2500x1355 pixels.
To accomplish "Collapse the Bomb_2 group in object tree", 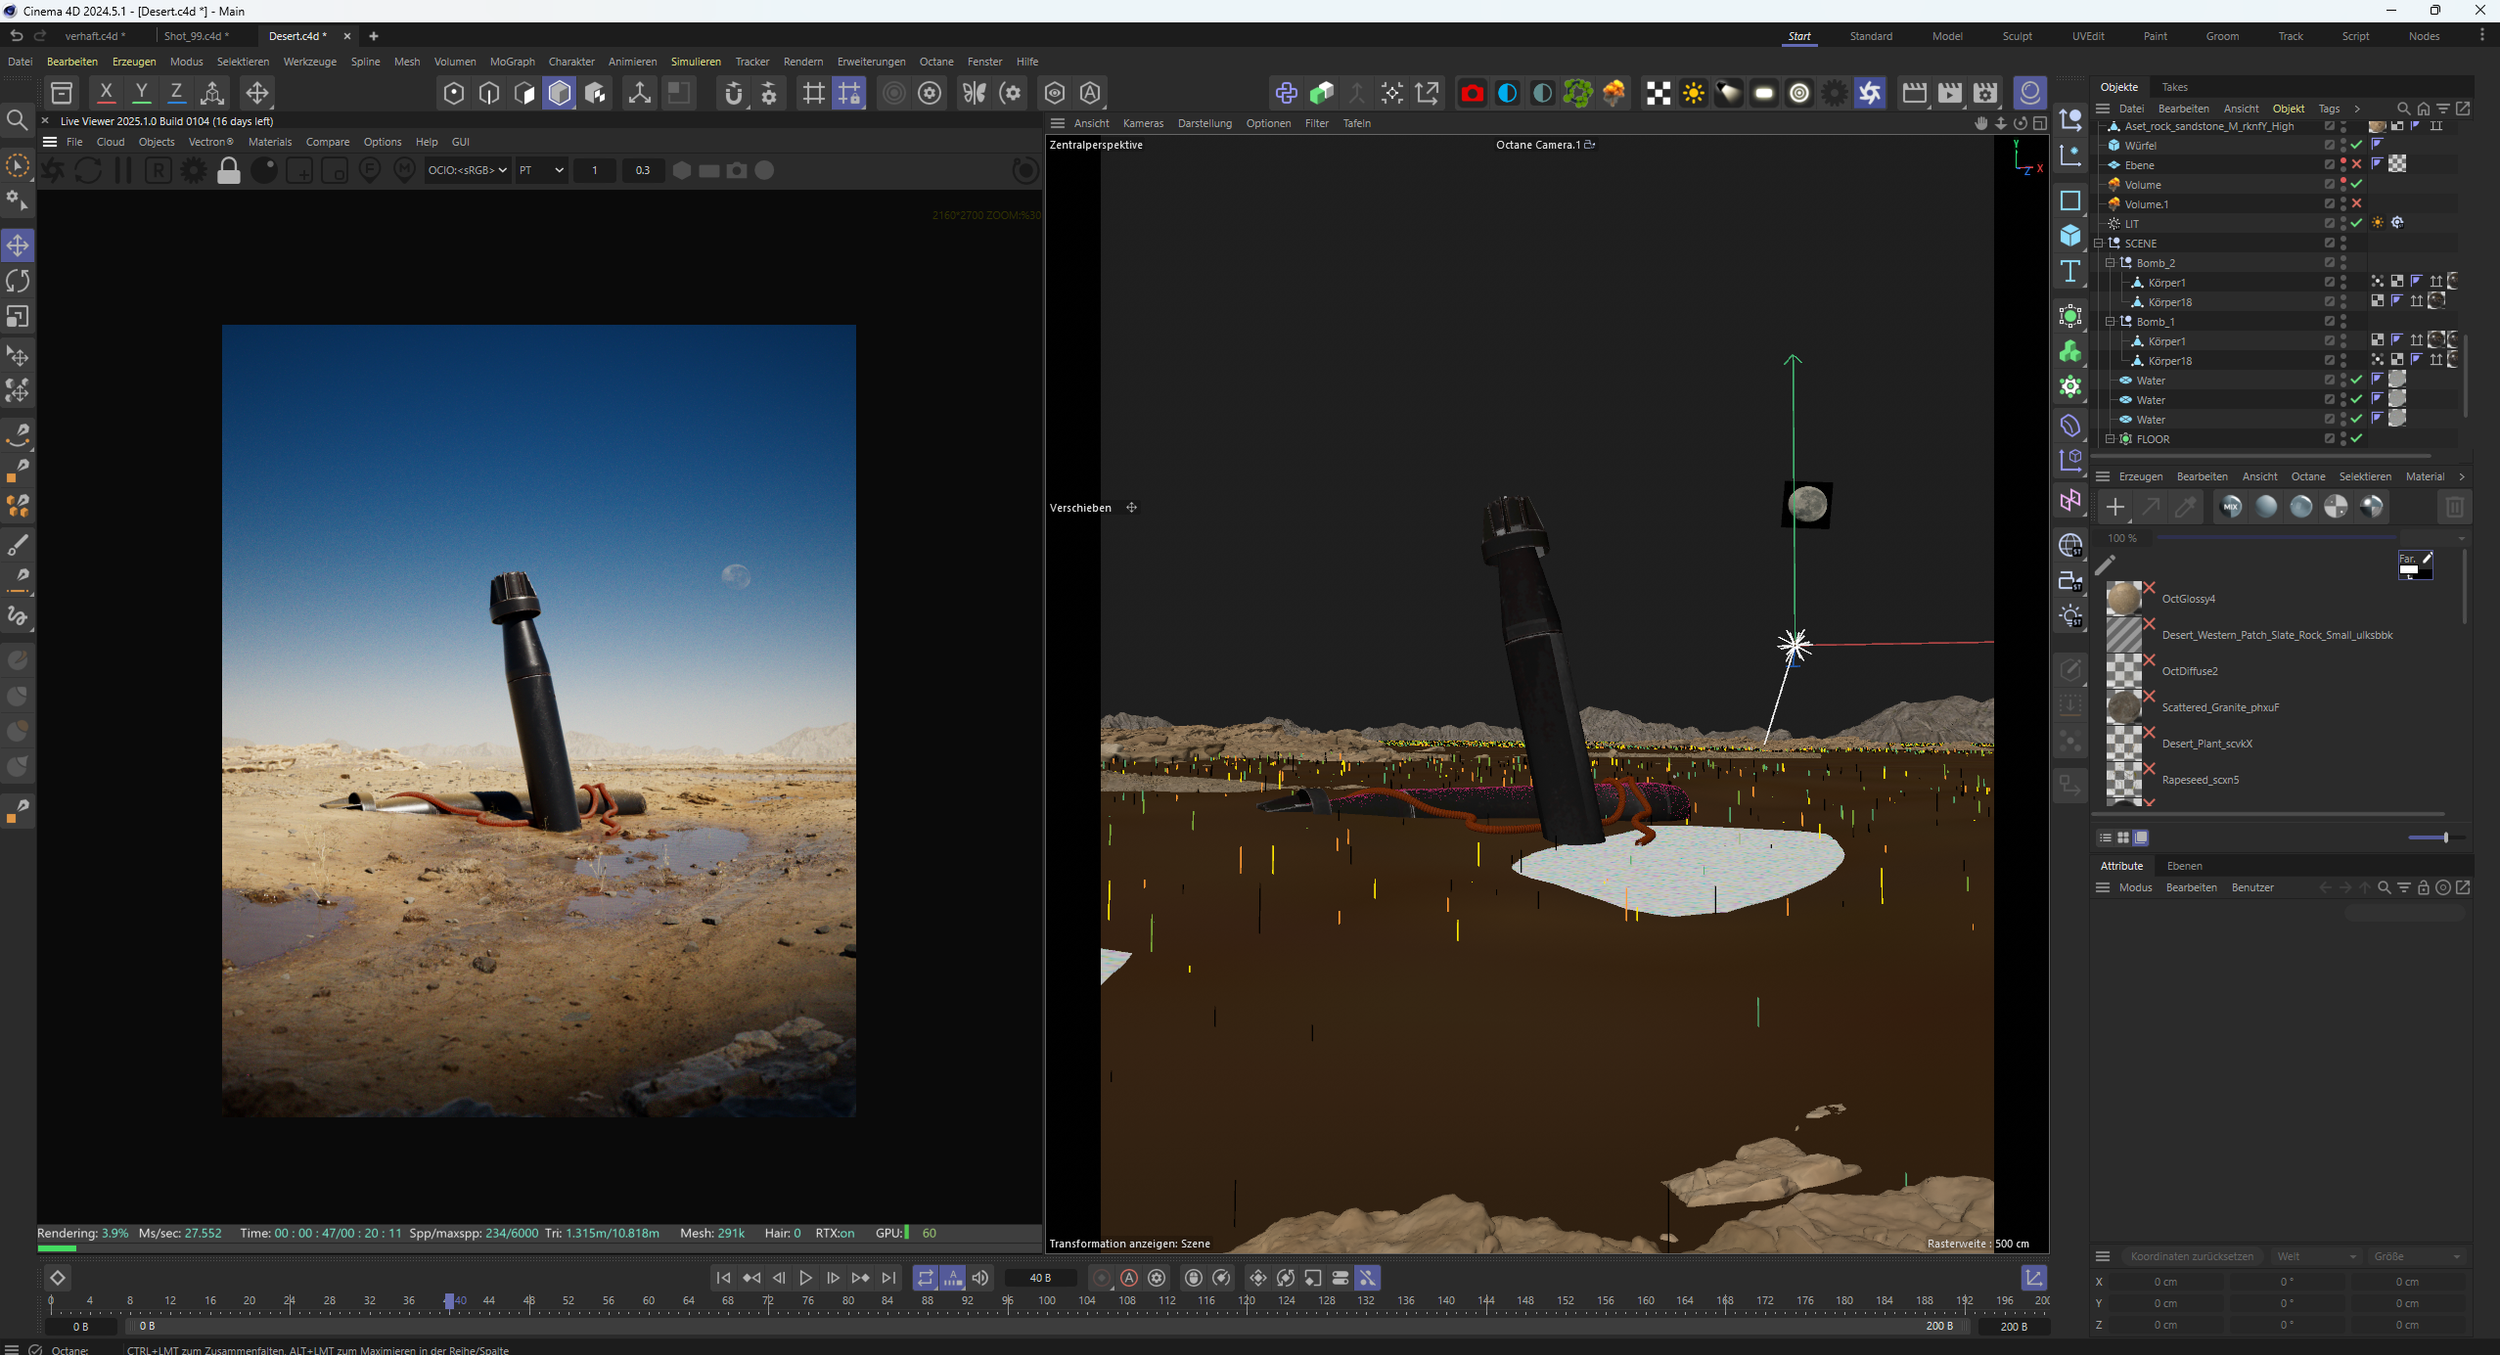I will (x=2110, y=263).
